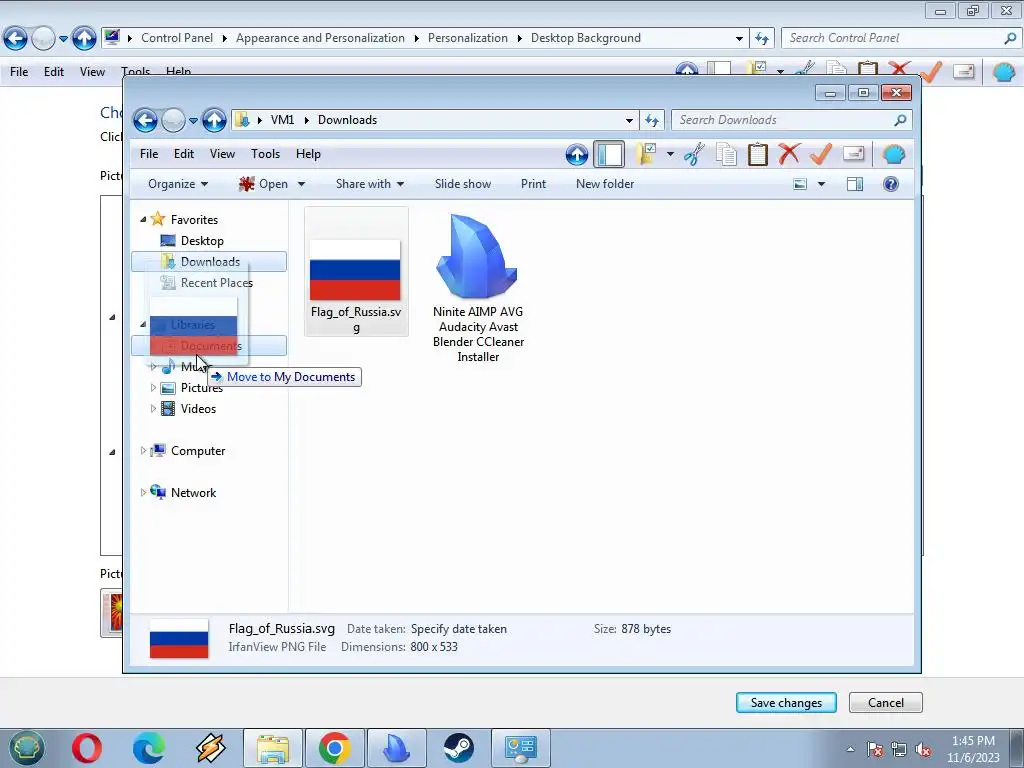Select Pictures library in navigation pane
Screen dimensions: 1024x768
tap(201, 388)
